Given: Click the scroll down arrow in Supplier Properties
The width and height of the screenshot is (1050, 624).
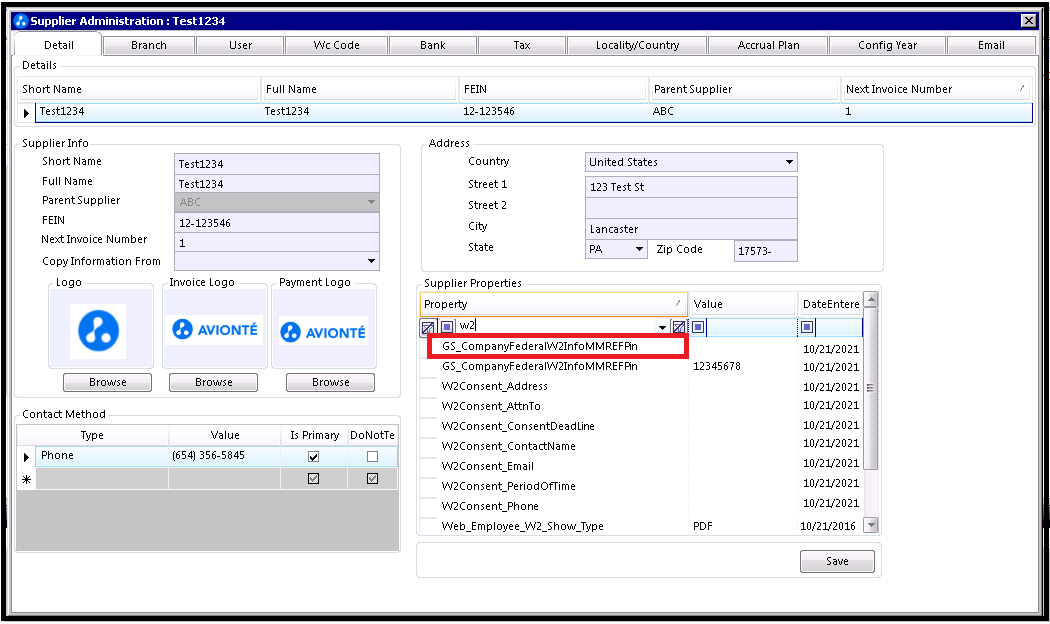Looking at the screenshot, I should click(x=871, y=526).
